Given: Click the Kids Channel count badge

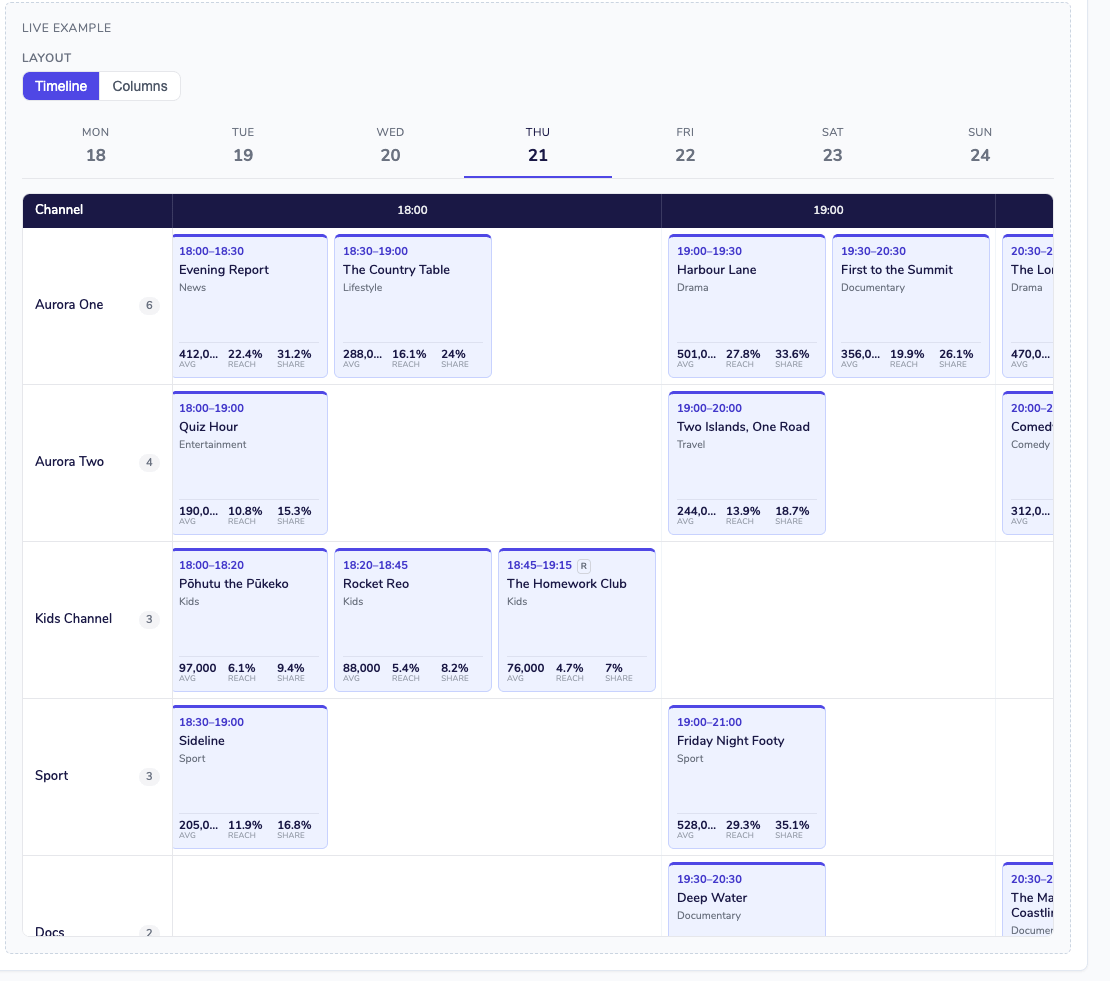Looking at the screenshot, I should tap(149, 619).
